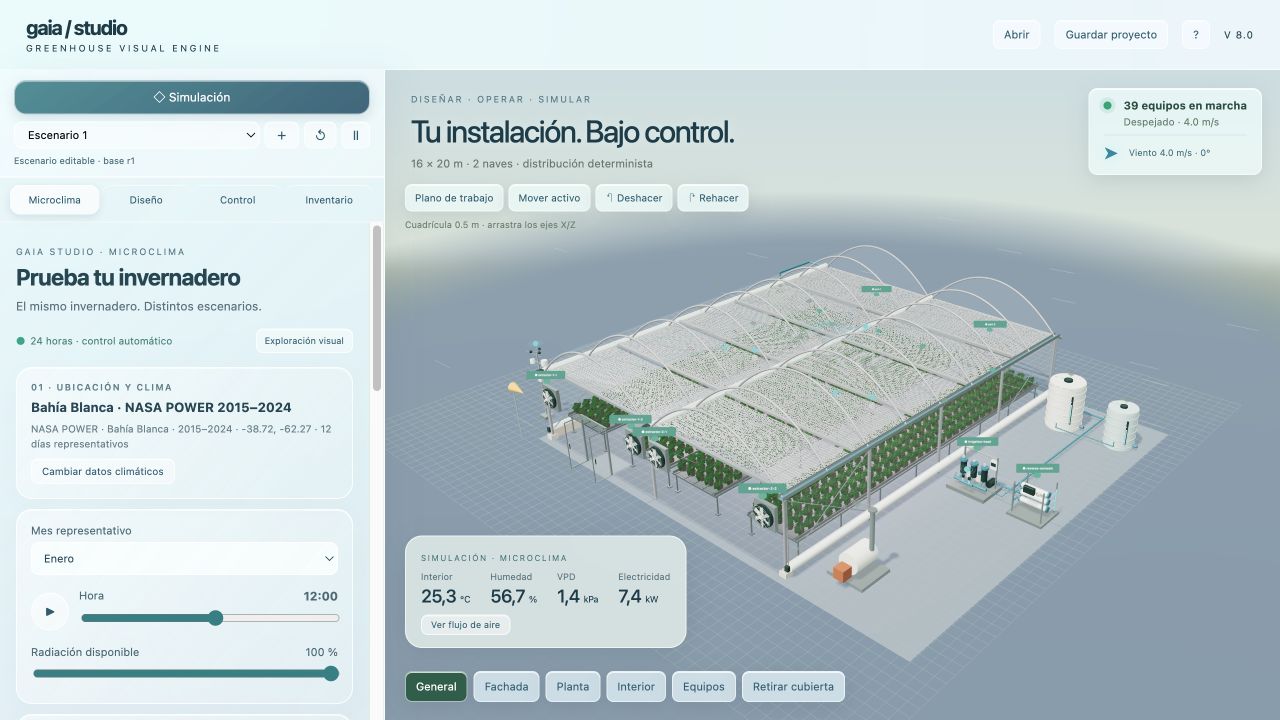Click the Hora slider handle
Screen dimensions: 1280x720
tap(215, 618)
